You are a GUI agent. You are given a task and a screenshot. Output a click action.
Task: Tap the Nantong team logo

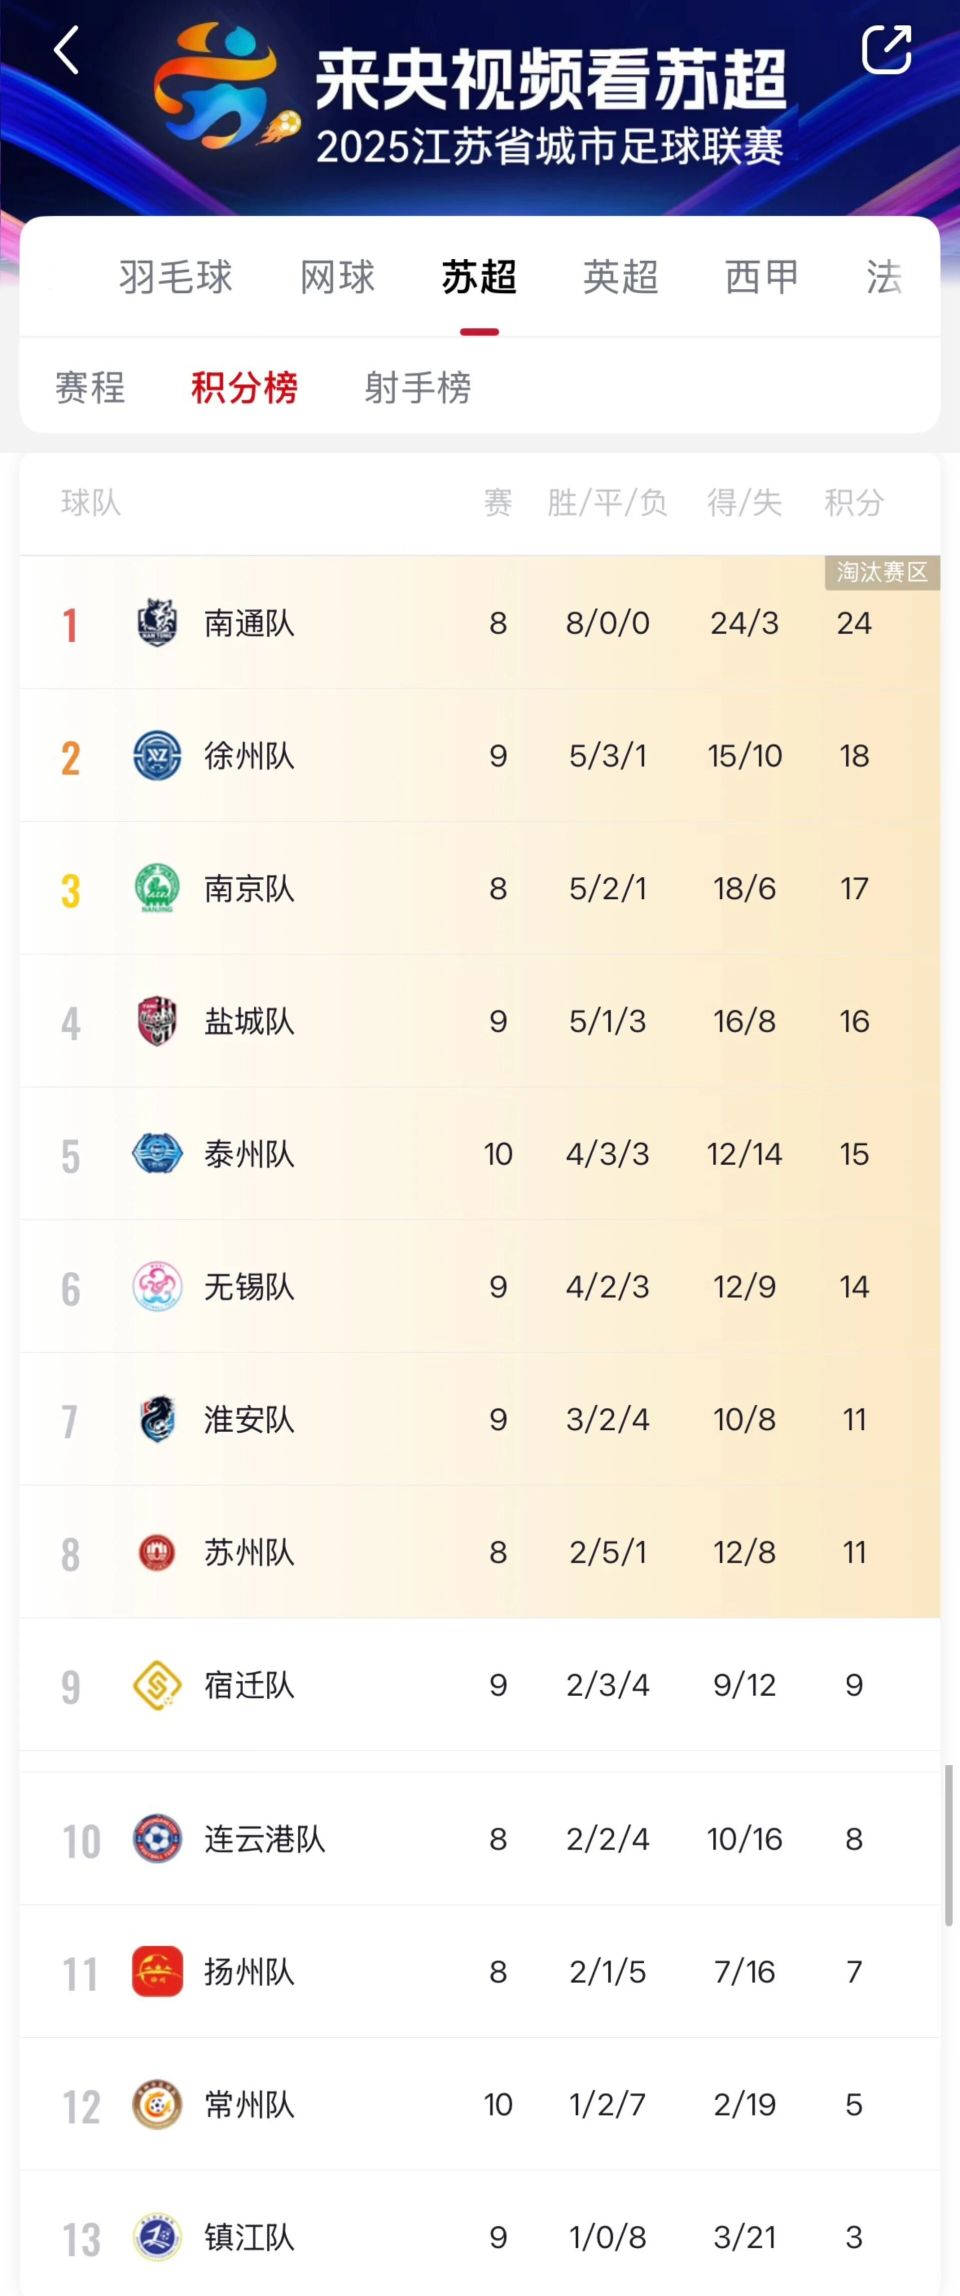[157, 623]
